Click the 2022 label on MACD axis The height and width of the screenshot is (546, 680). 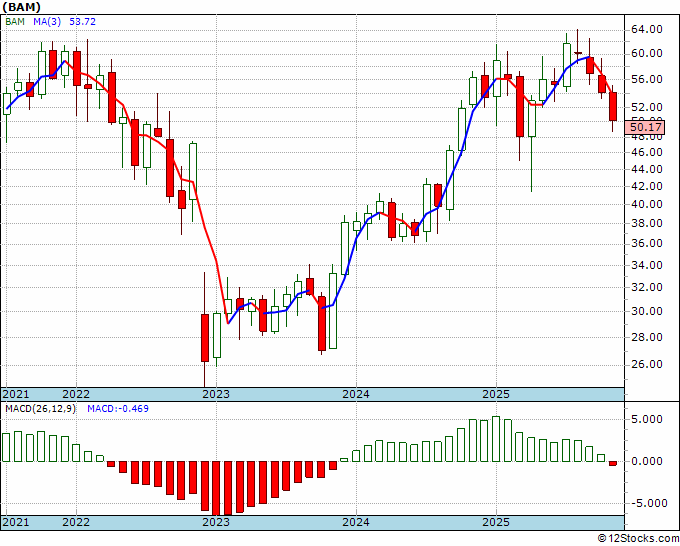coord(76,522)
